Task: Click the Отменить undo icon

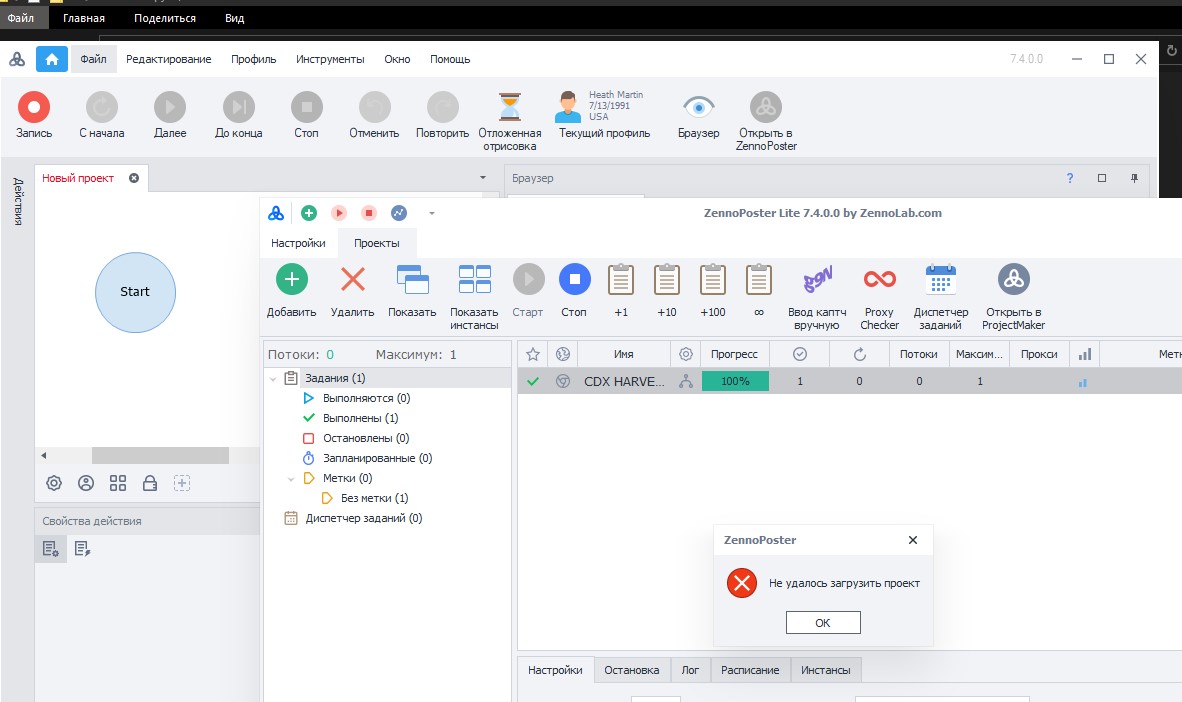Action: pyautogui.click(x=375, y=107)
